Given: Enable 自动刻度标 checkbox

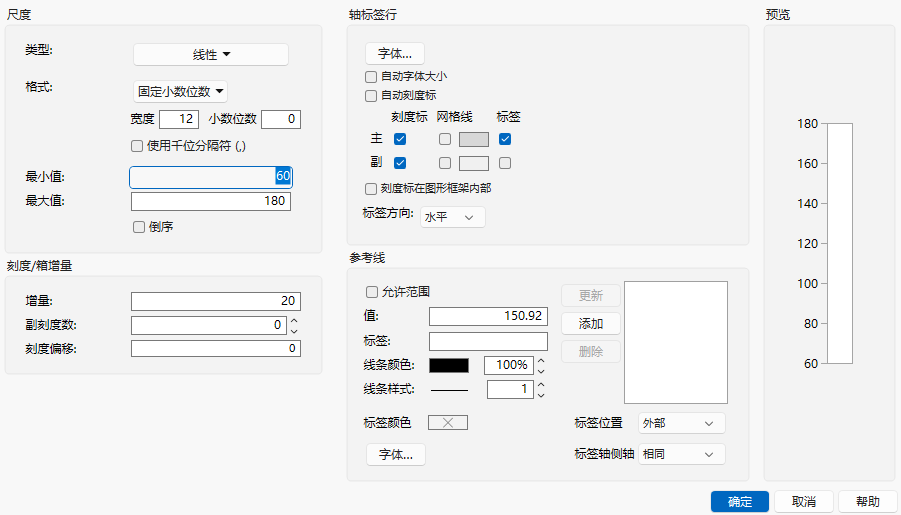Looking at the screenshot, I should [371, 95].
